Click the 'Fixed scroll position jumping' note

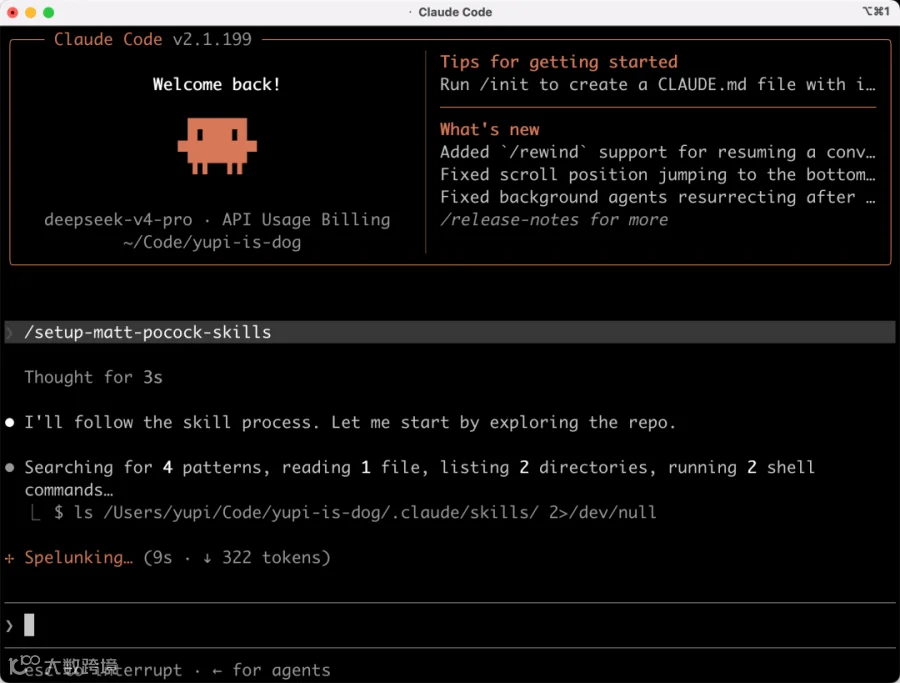[658, 174]
